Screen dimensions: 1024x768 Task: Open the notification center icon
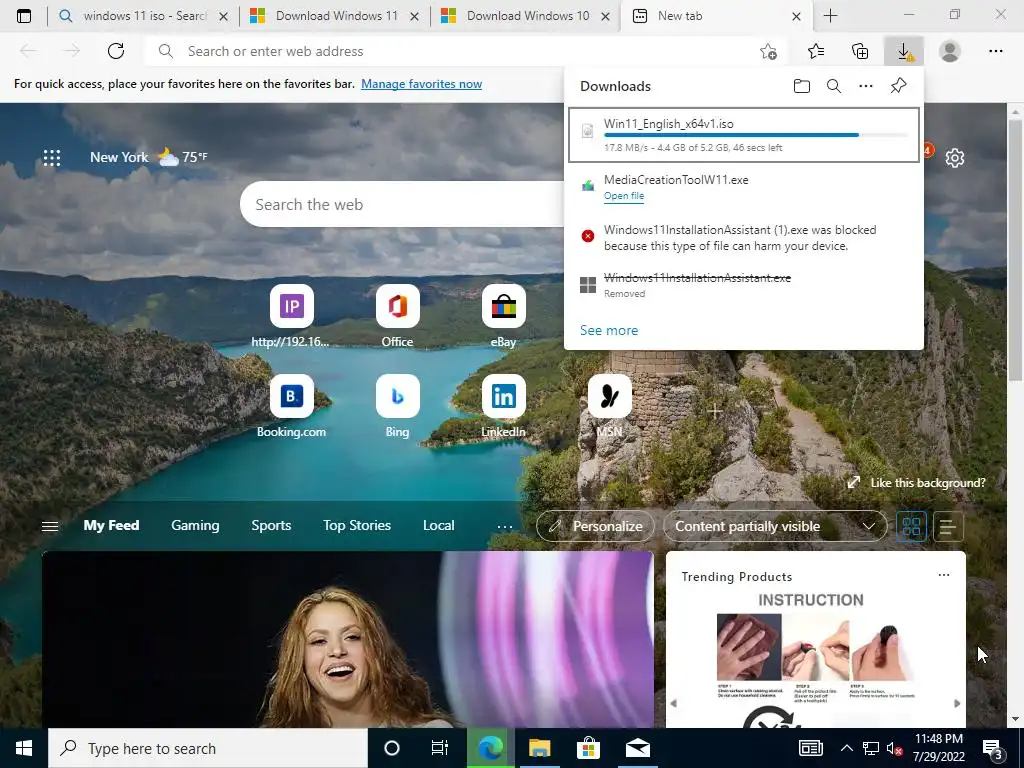(993, 748)
